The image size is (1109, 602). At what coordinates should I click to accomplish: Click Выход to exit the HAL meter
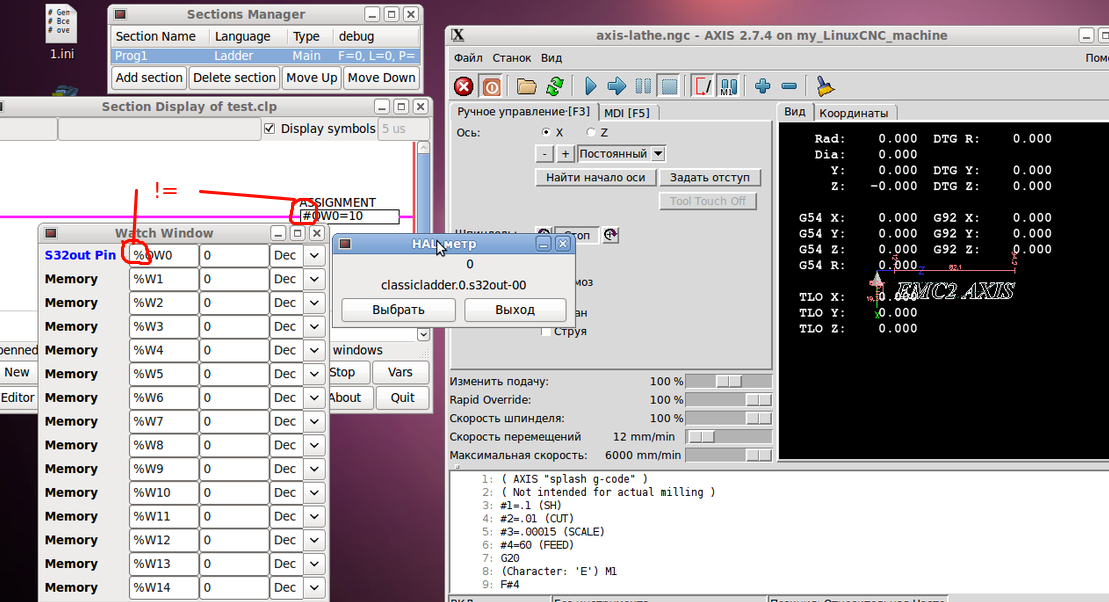pos(515,310)
